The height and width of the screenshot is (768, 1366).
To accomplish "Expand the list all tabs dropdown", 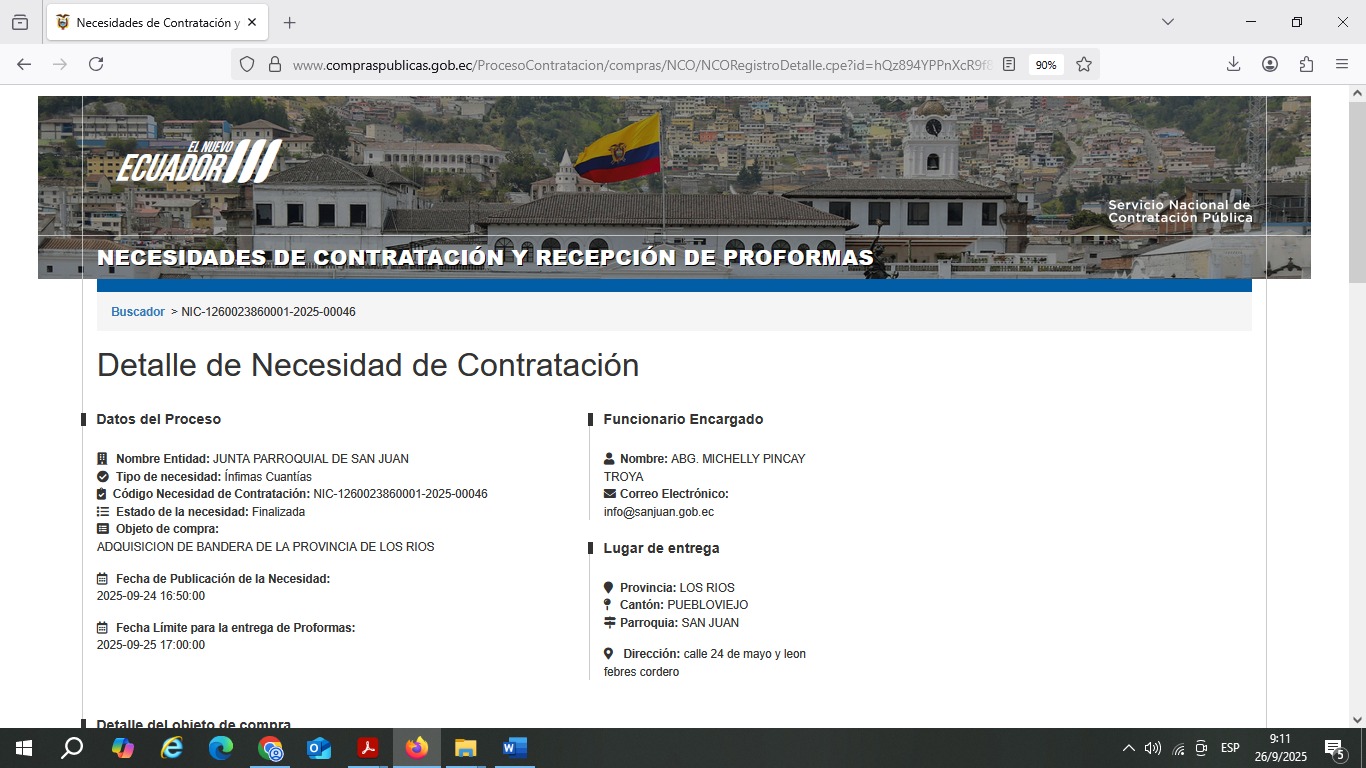I will click(x=1167, y=22).
